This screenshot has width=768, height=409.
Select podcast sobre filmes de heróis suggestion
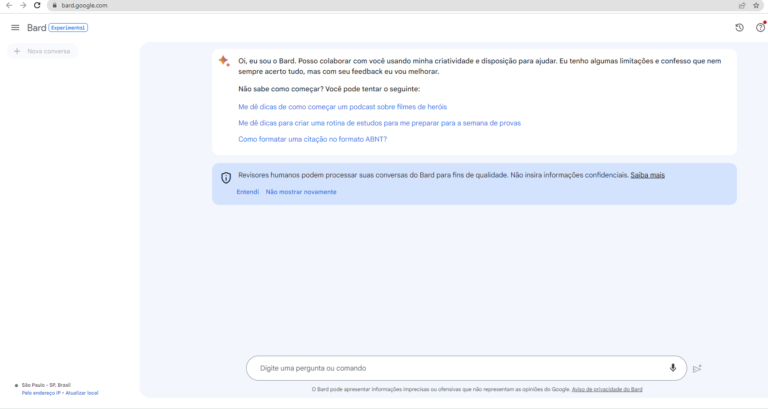342,107
